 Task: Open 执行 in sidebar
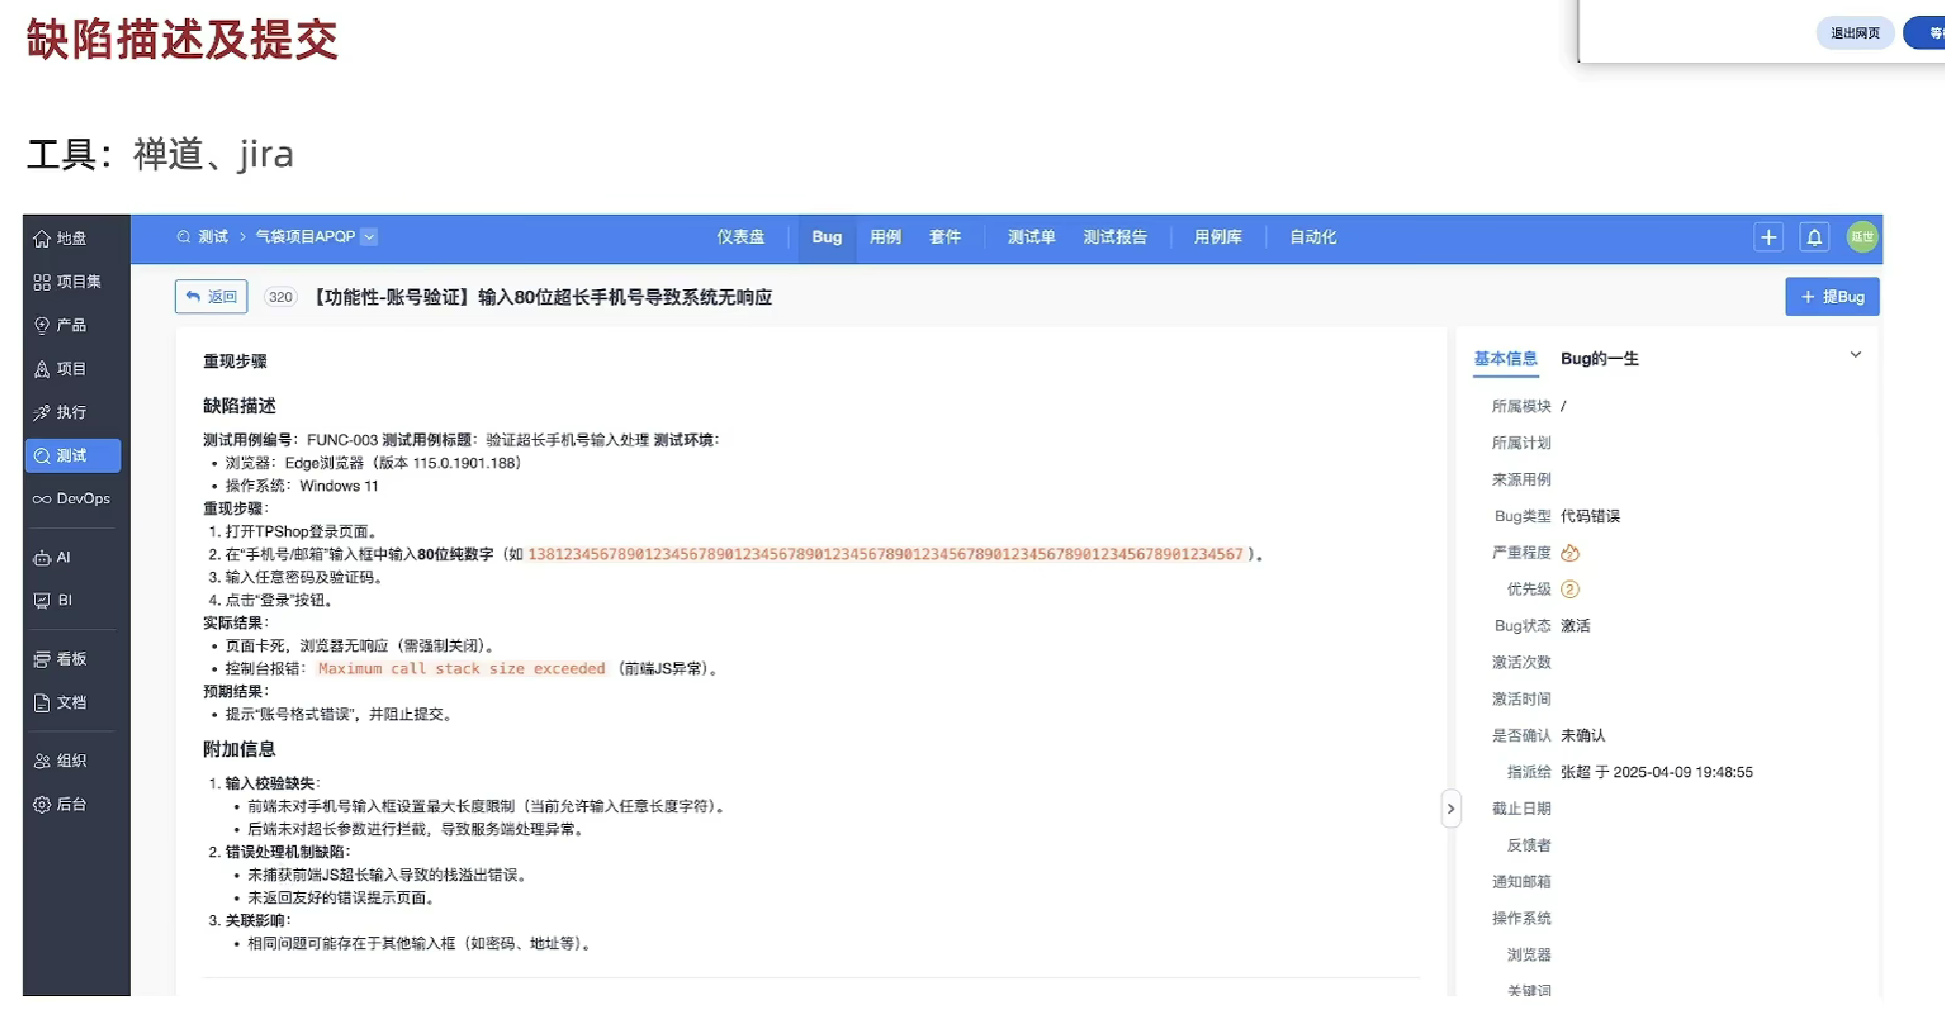pos(60,412)
